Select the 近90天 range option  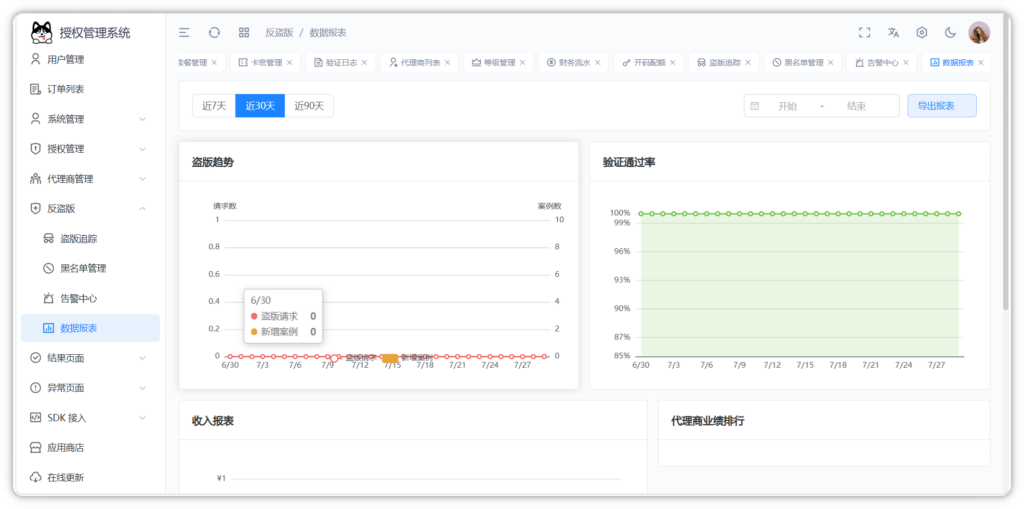point(309,106)
